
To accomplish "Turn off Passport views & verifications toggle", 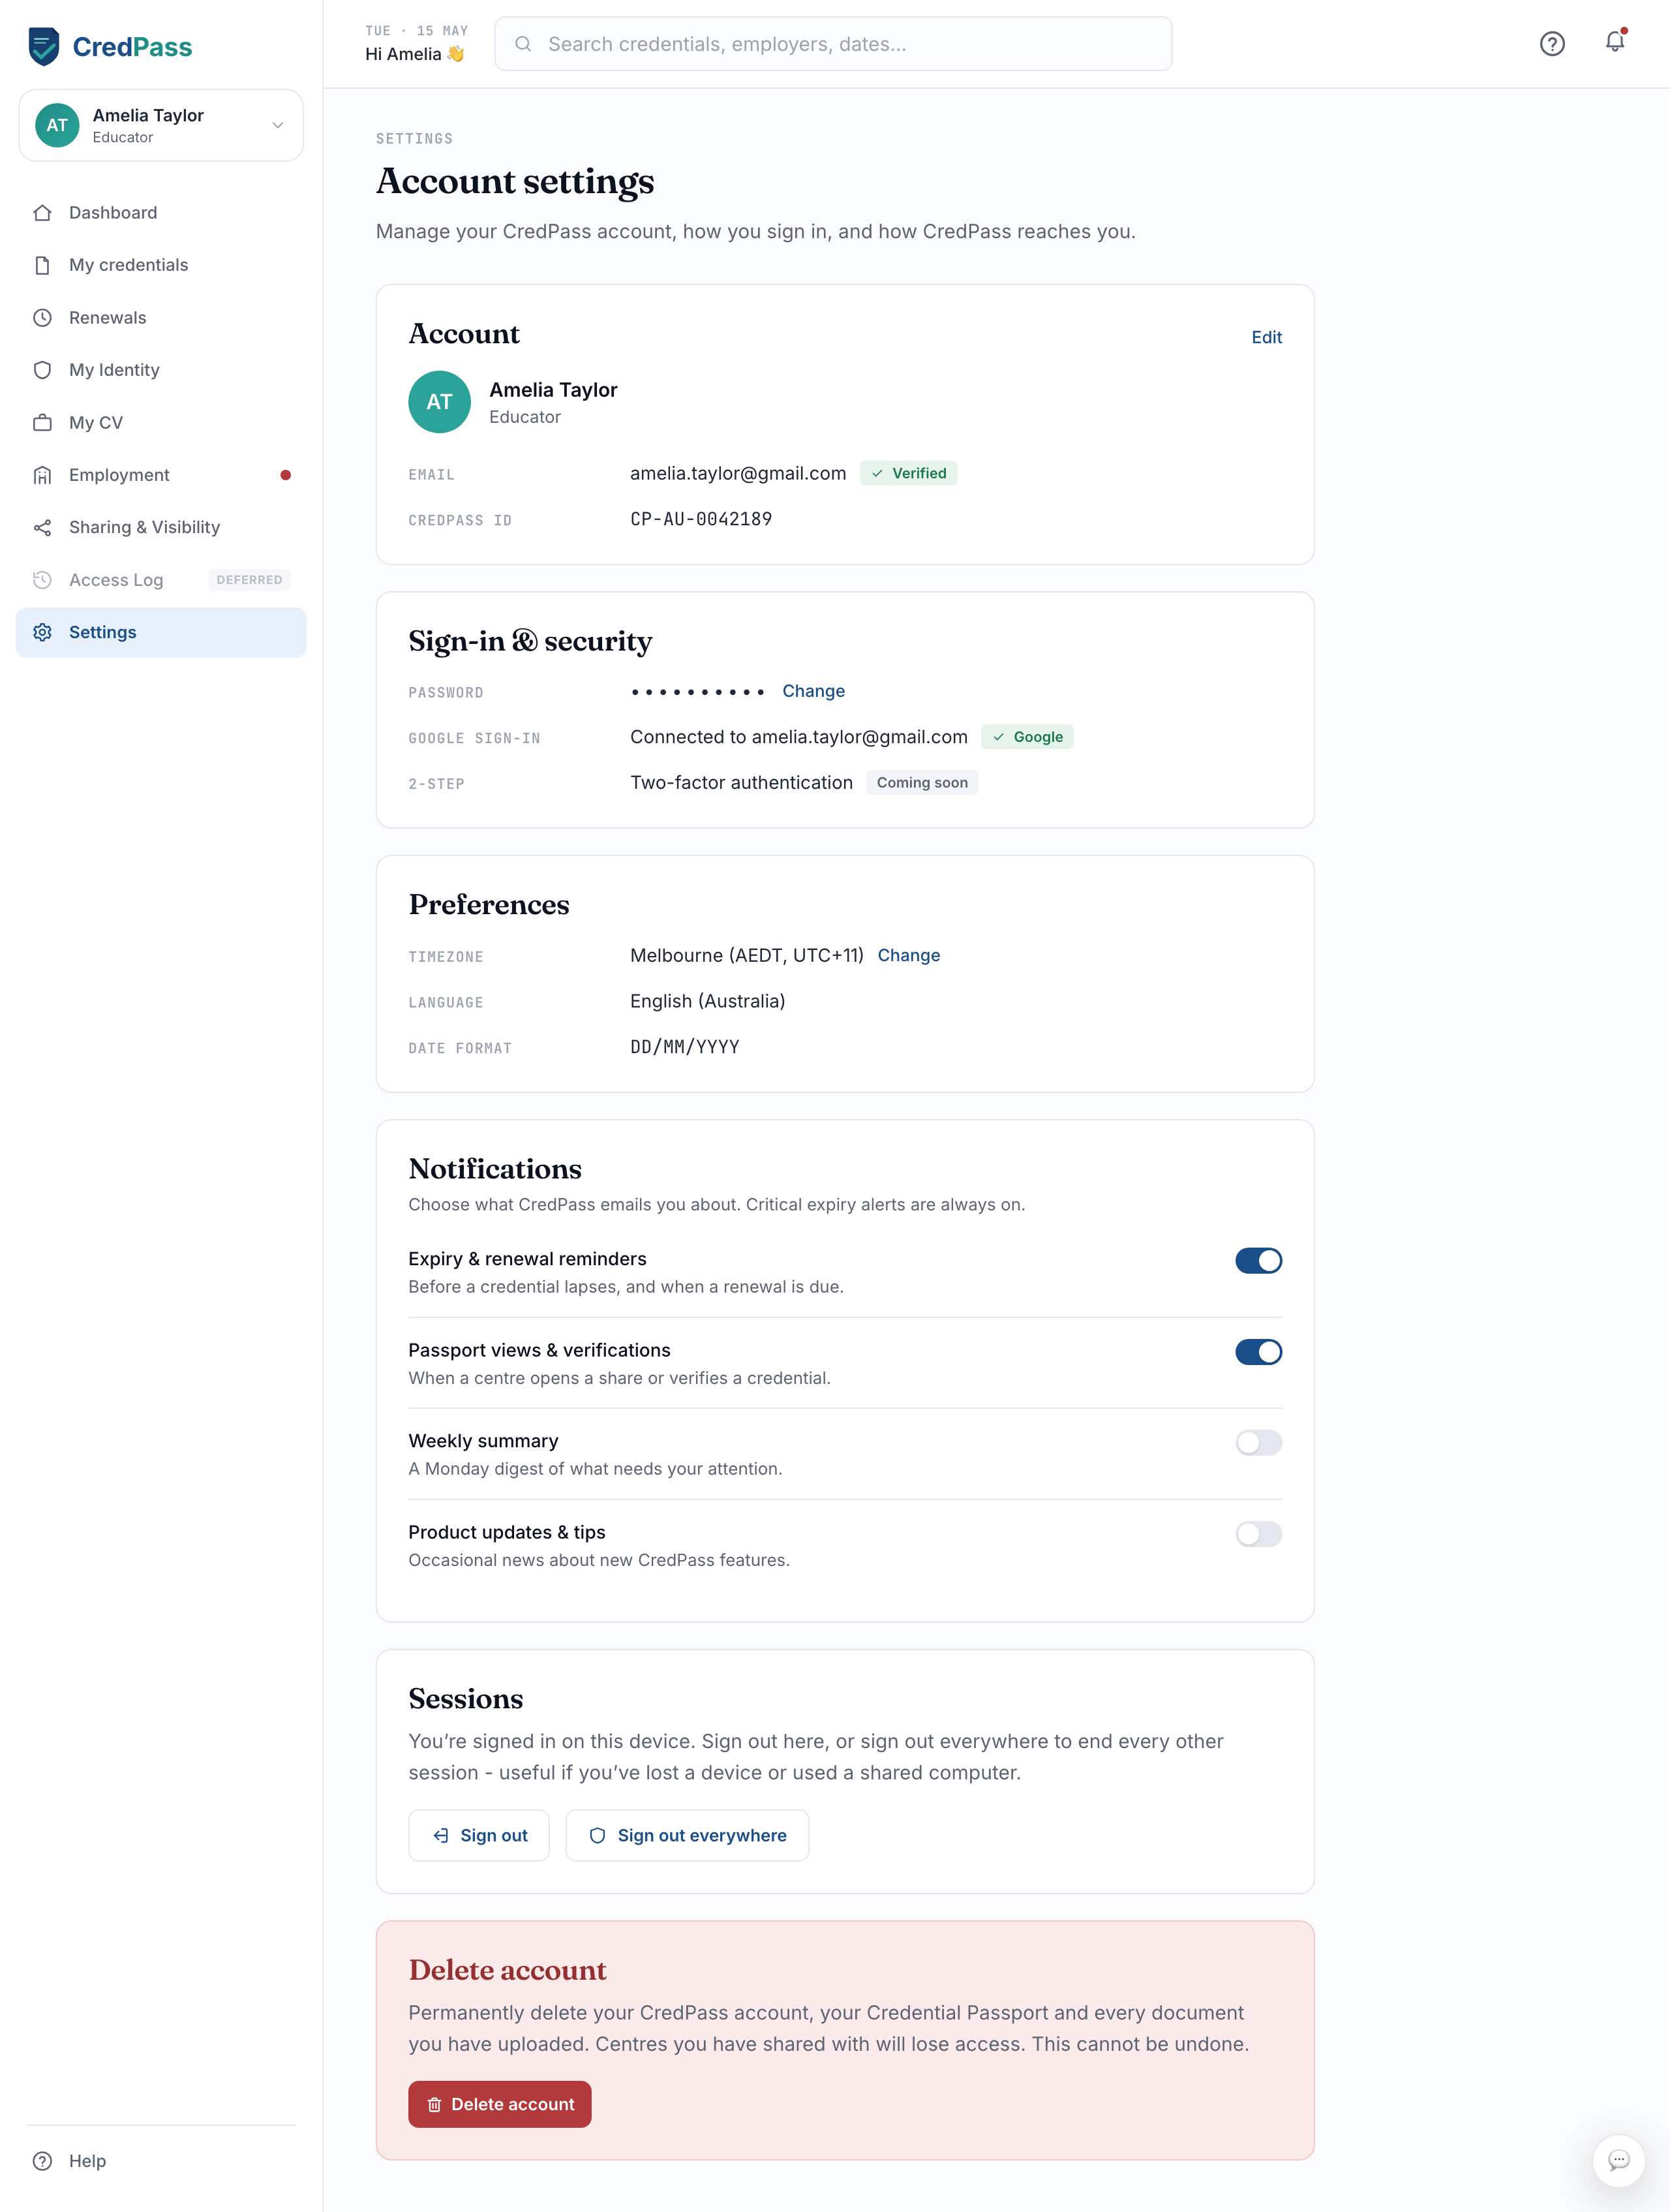I will 1258,1352.
